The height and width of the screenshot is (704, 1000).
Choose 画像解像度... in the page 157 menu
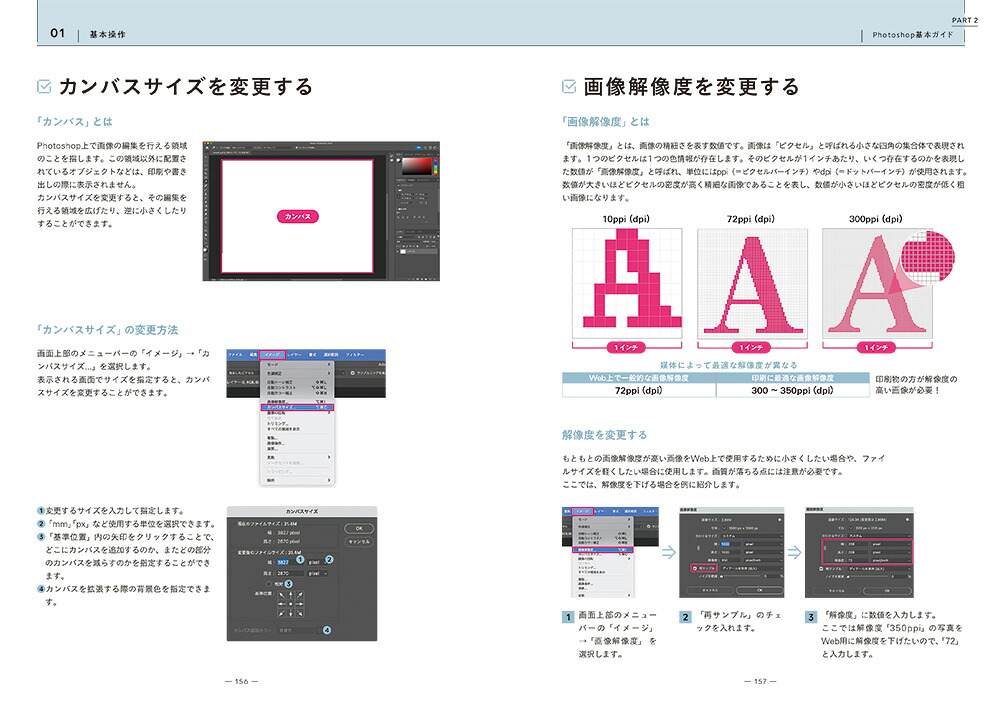point(602,549)
